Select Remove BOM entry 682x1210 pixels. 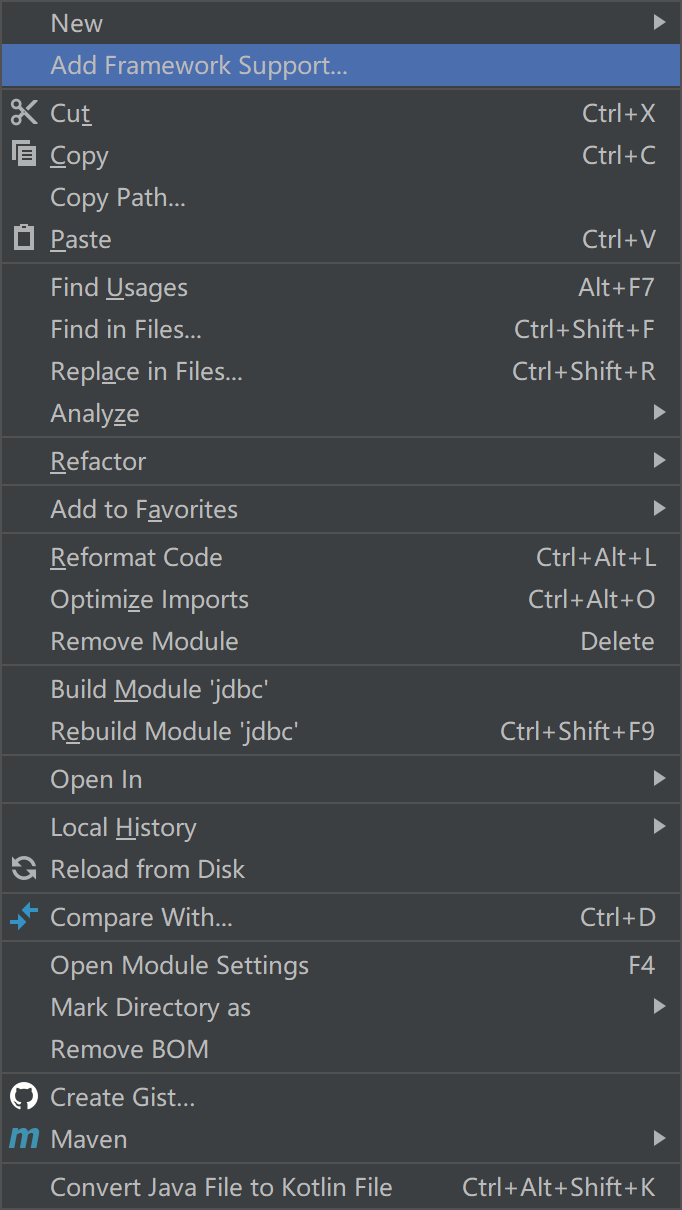click(341, 1049)
